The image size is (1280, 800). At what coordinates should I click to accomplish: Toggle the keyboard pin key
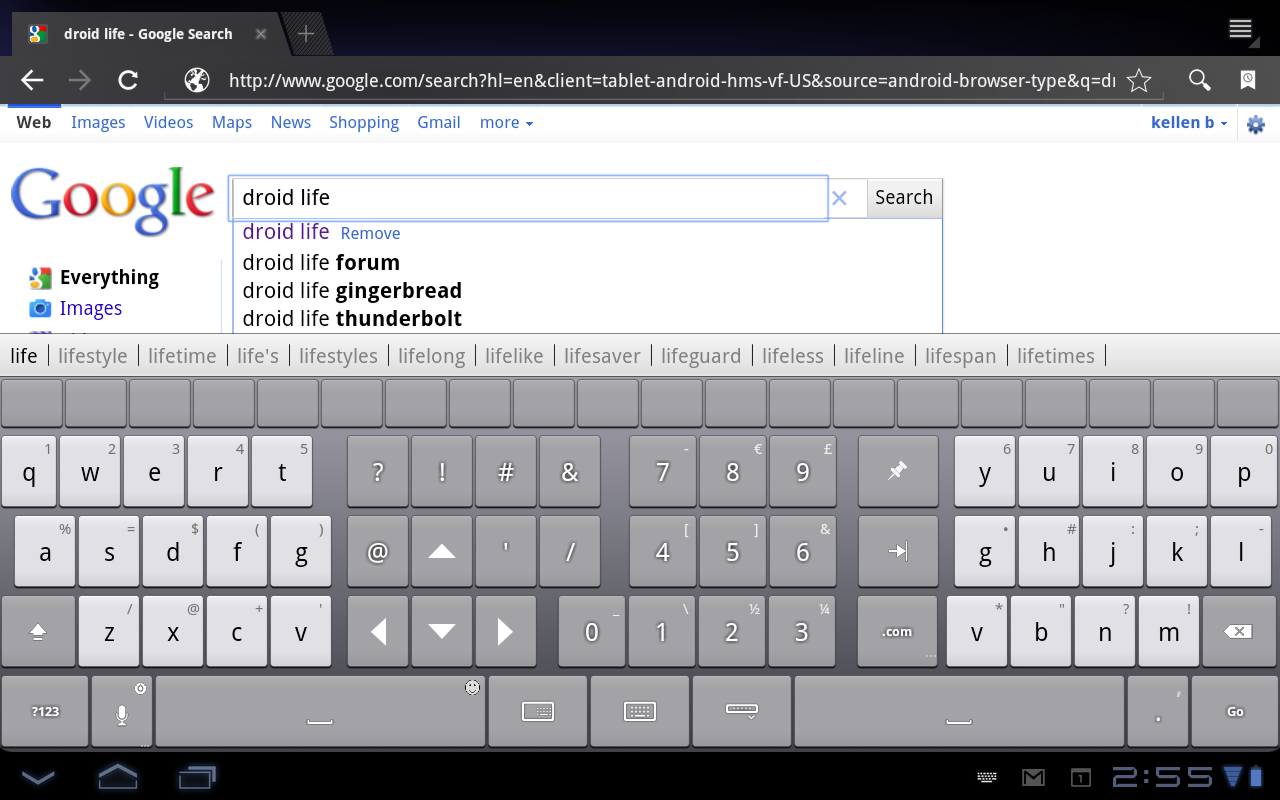tap(898, 471)
